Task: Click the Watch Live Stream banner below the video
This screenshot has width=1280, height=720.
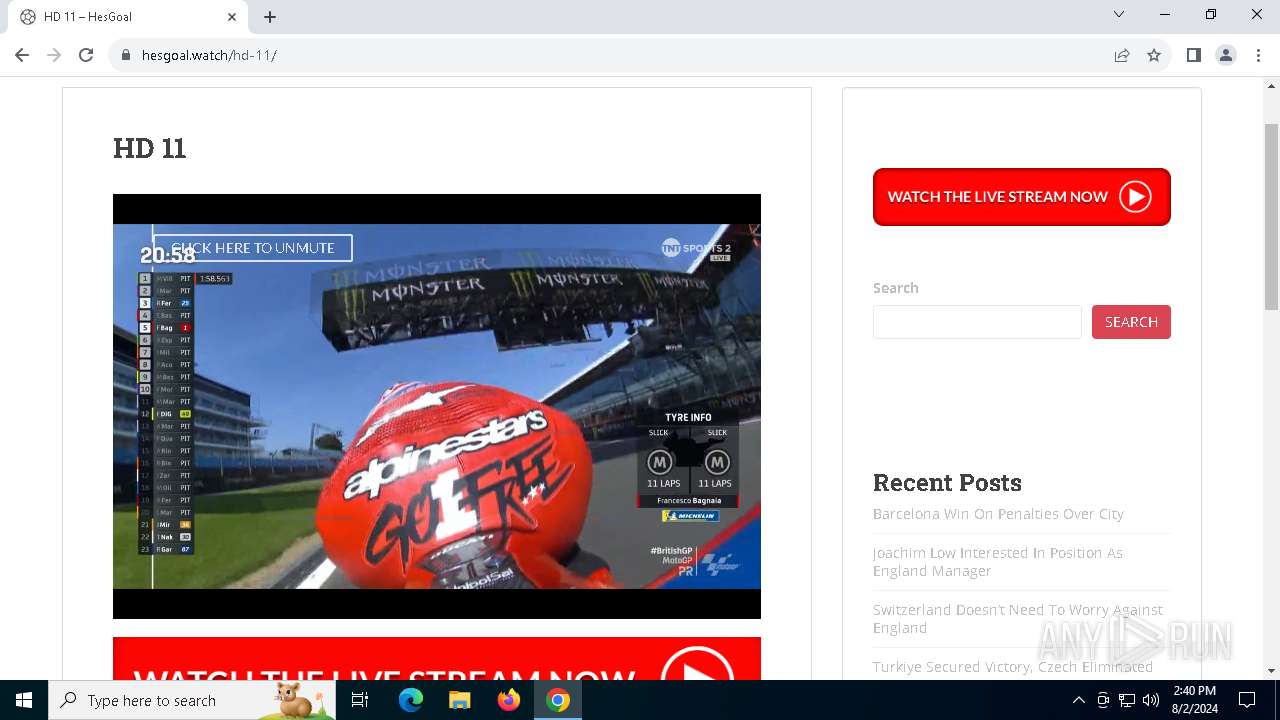Action: (x=437, y=659)
